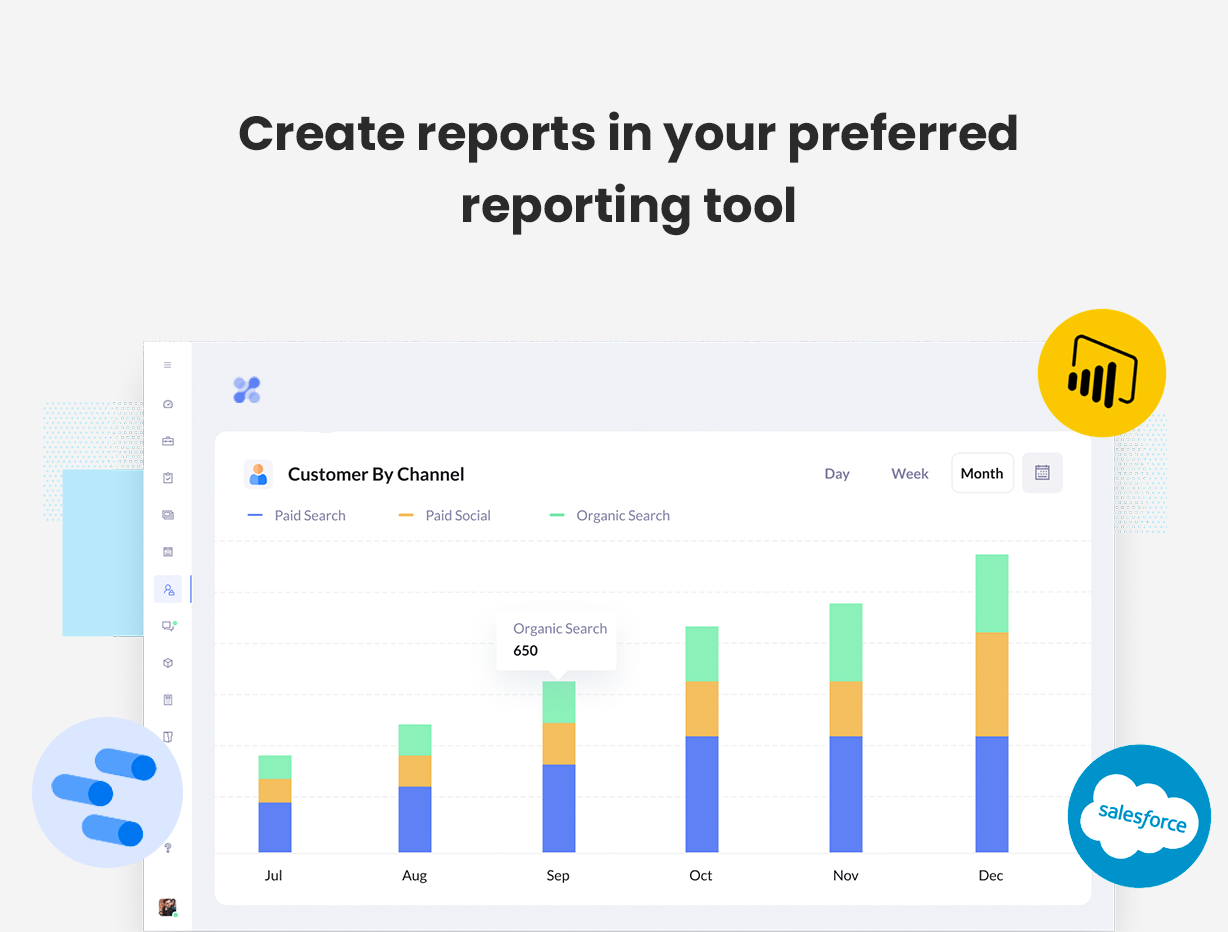This screenshot has width=1228, height=932.
Task: Select the highlighted user-lock sidebar icon
Action: [169, 589]
